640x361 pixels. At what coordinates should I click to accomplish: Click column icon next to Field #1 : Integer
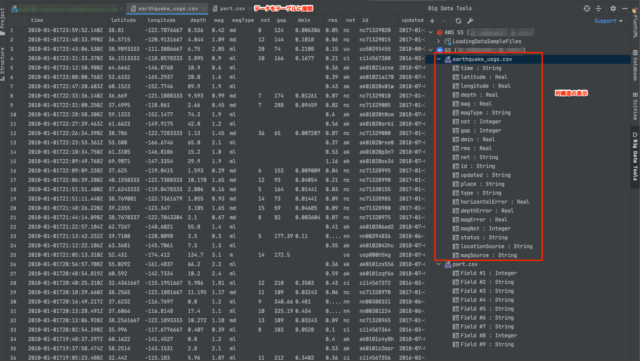point(456,273)
